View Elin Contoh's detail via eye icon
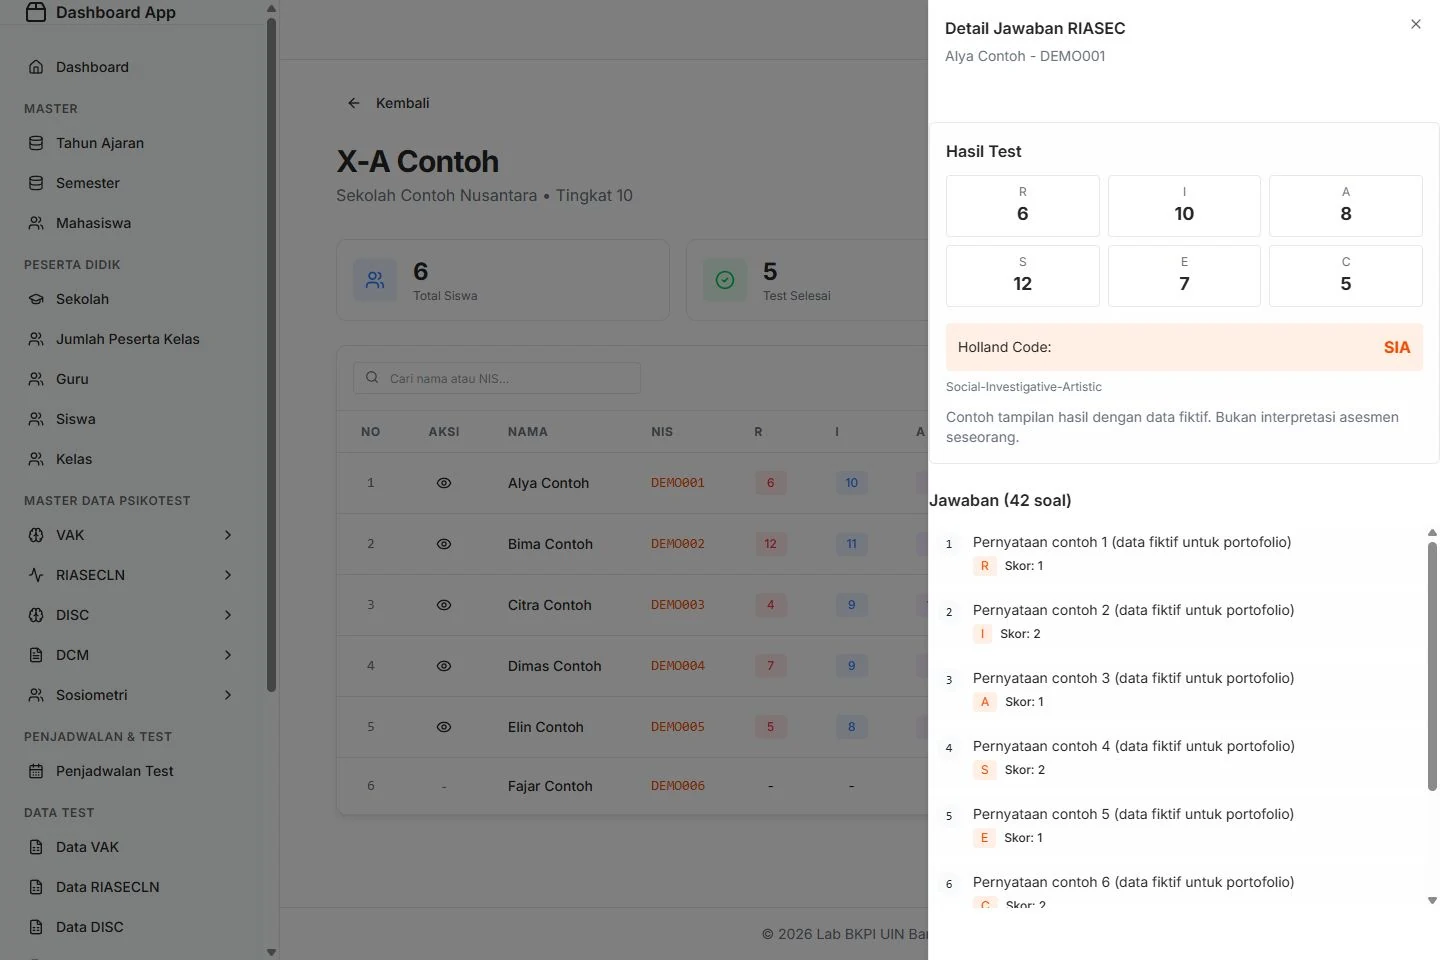This screenshot has height=960, width=1440. tap(444, 727)
